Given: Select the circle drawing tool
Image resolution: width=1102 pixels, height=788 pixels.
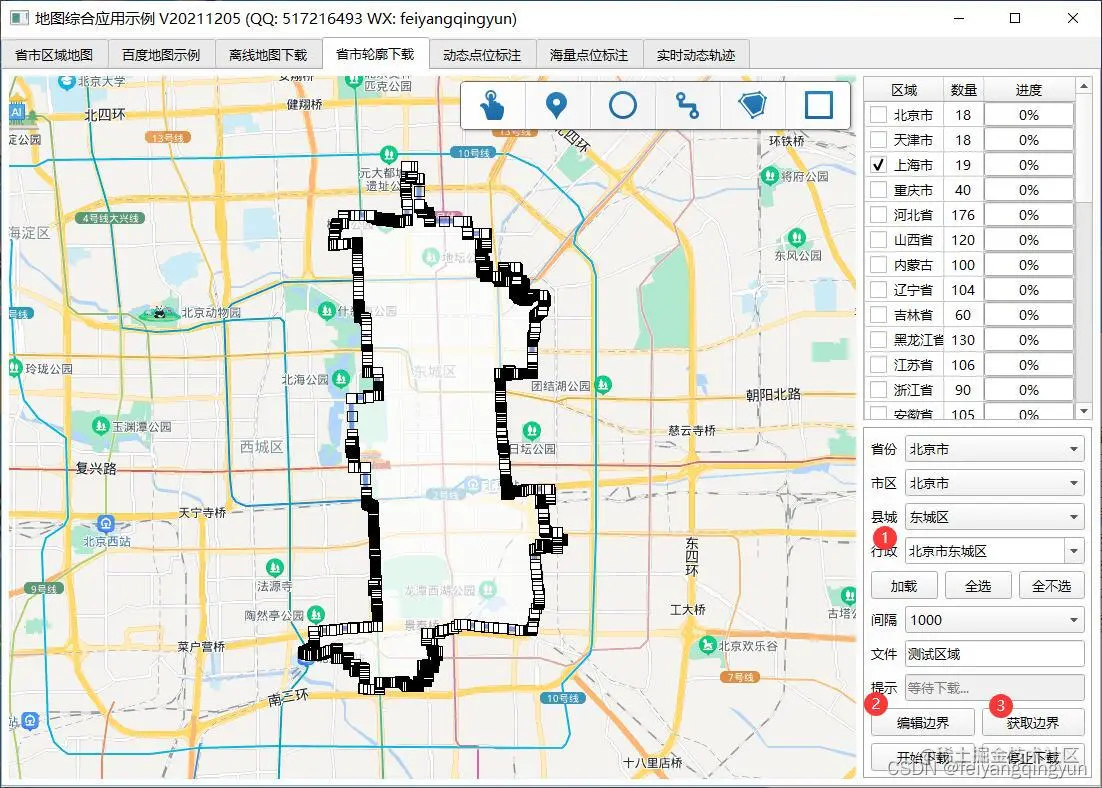Looking at the screenshot, I should pos(623,105).
